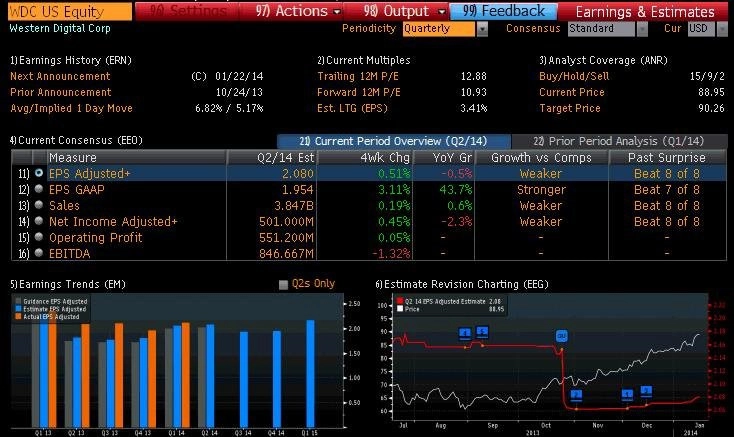Click Prior Announcement date 10/24/13
The width and height of the screenshot is (734, 437).
[239, 92]
